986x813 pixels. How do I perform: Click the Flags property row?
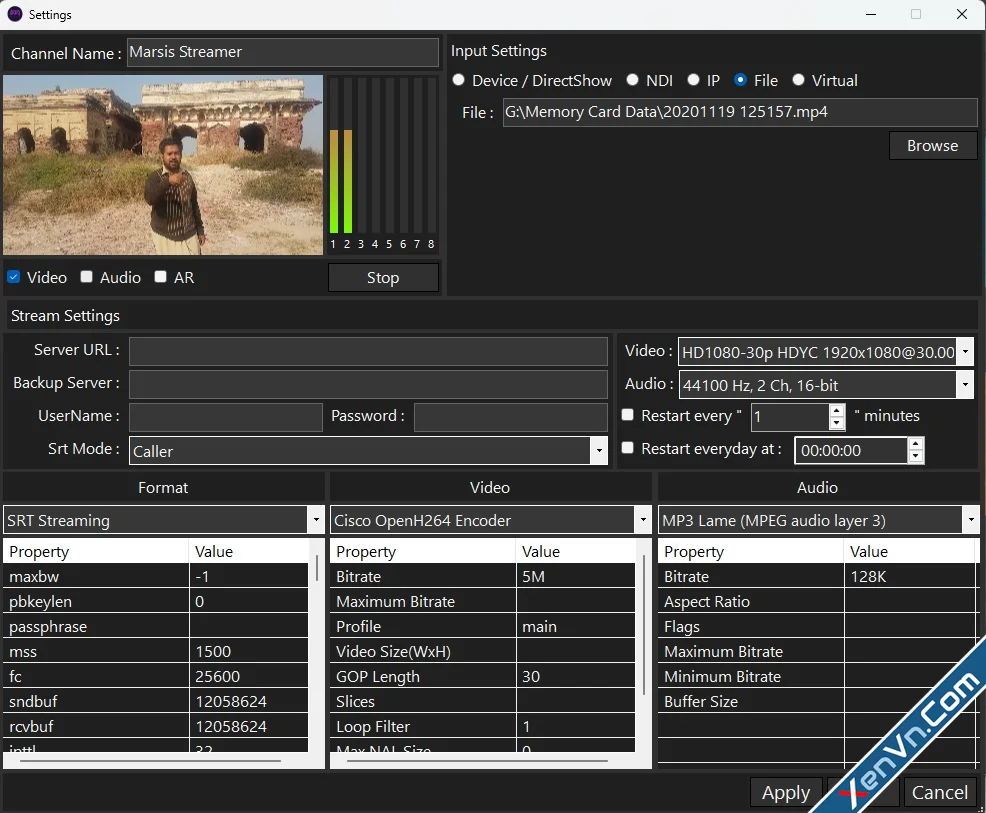[x=817, y=626]
